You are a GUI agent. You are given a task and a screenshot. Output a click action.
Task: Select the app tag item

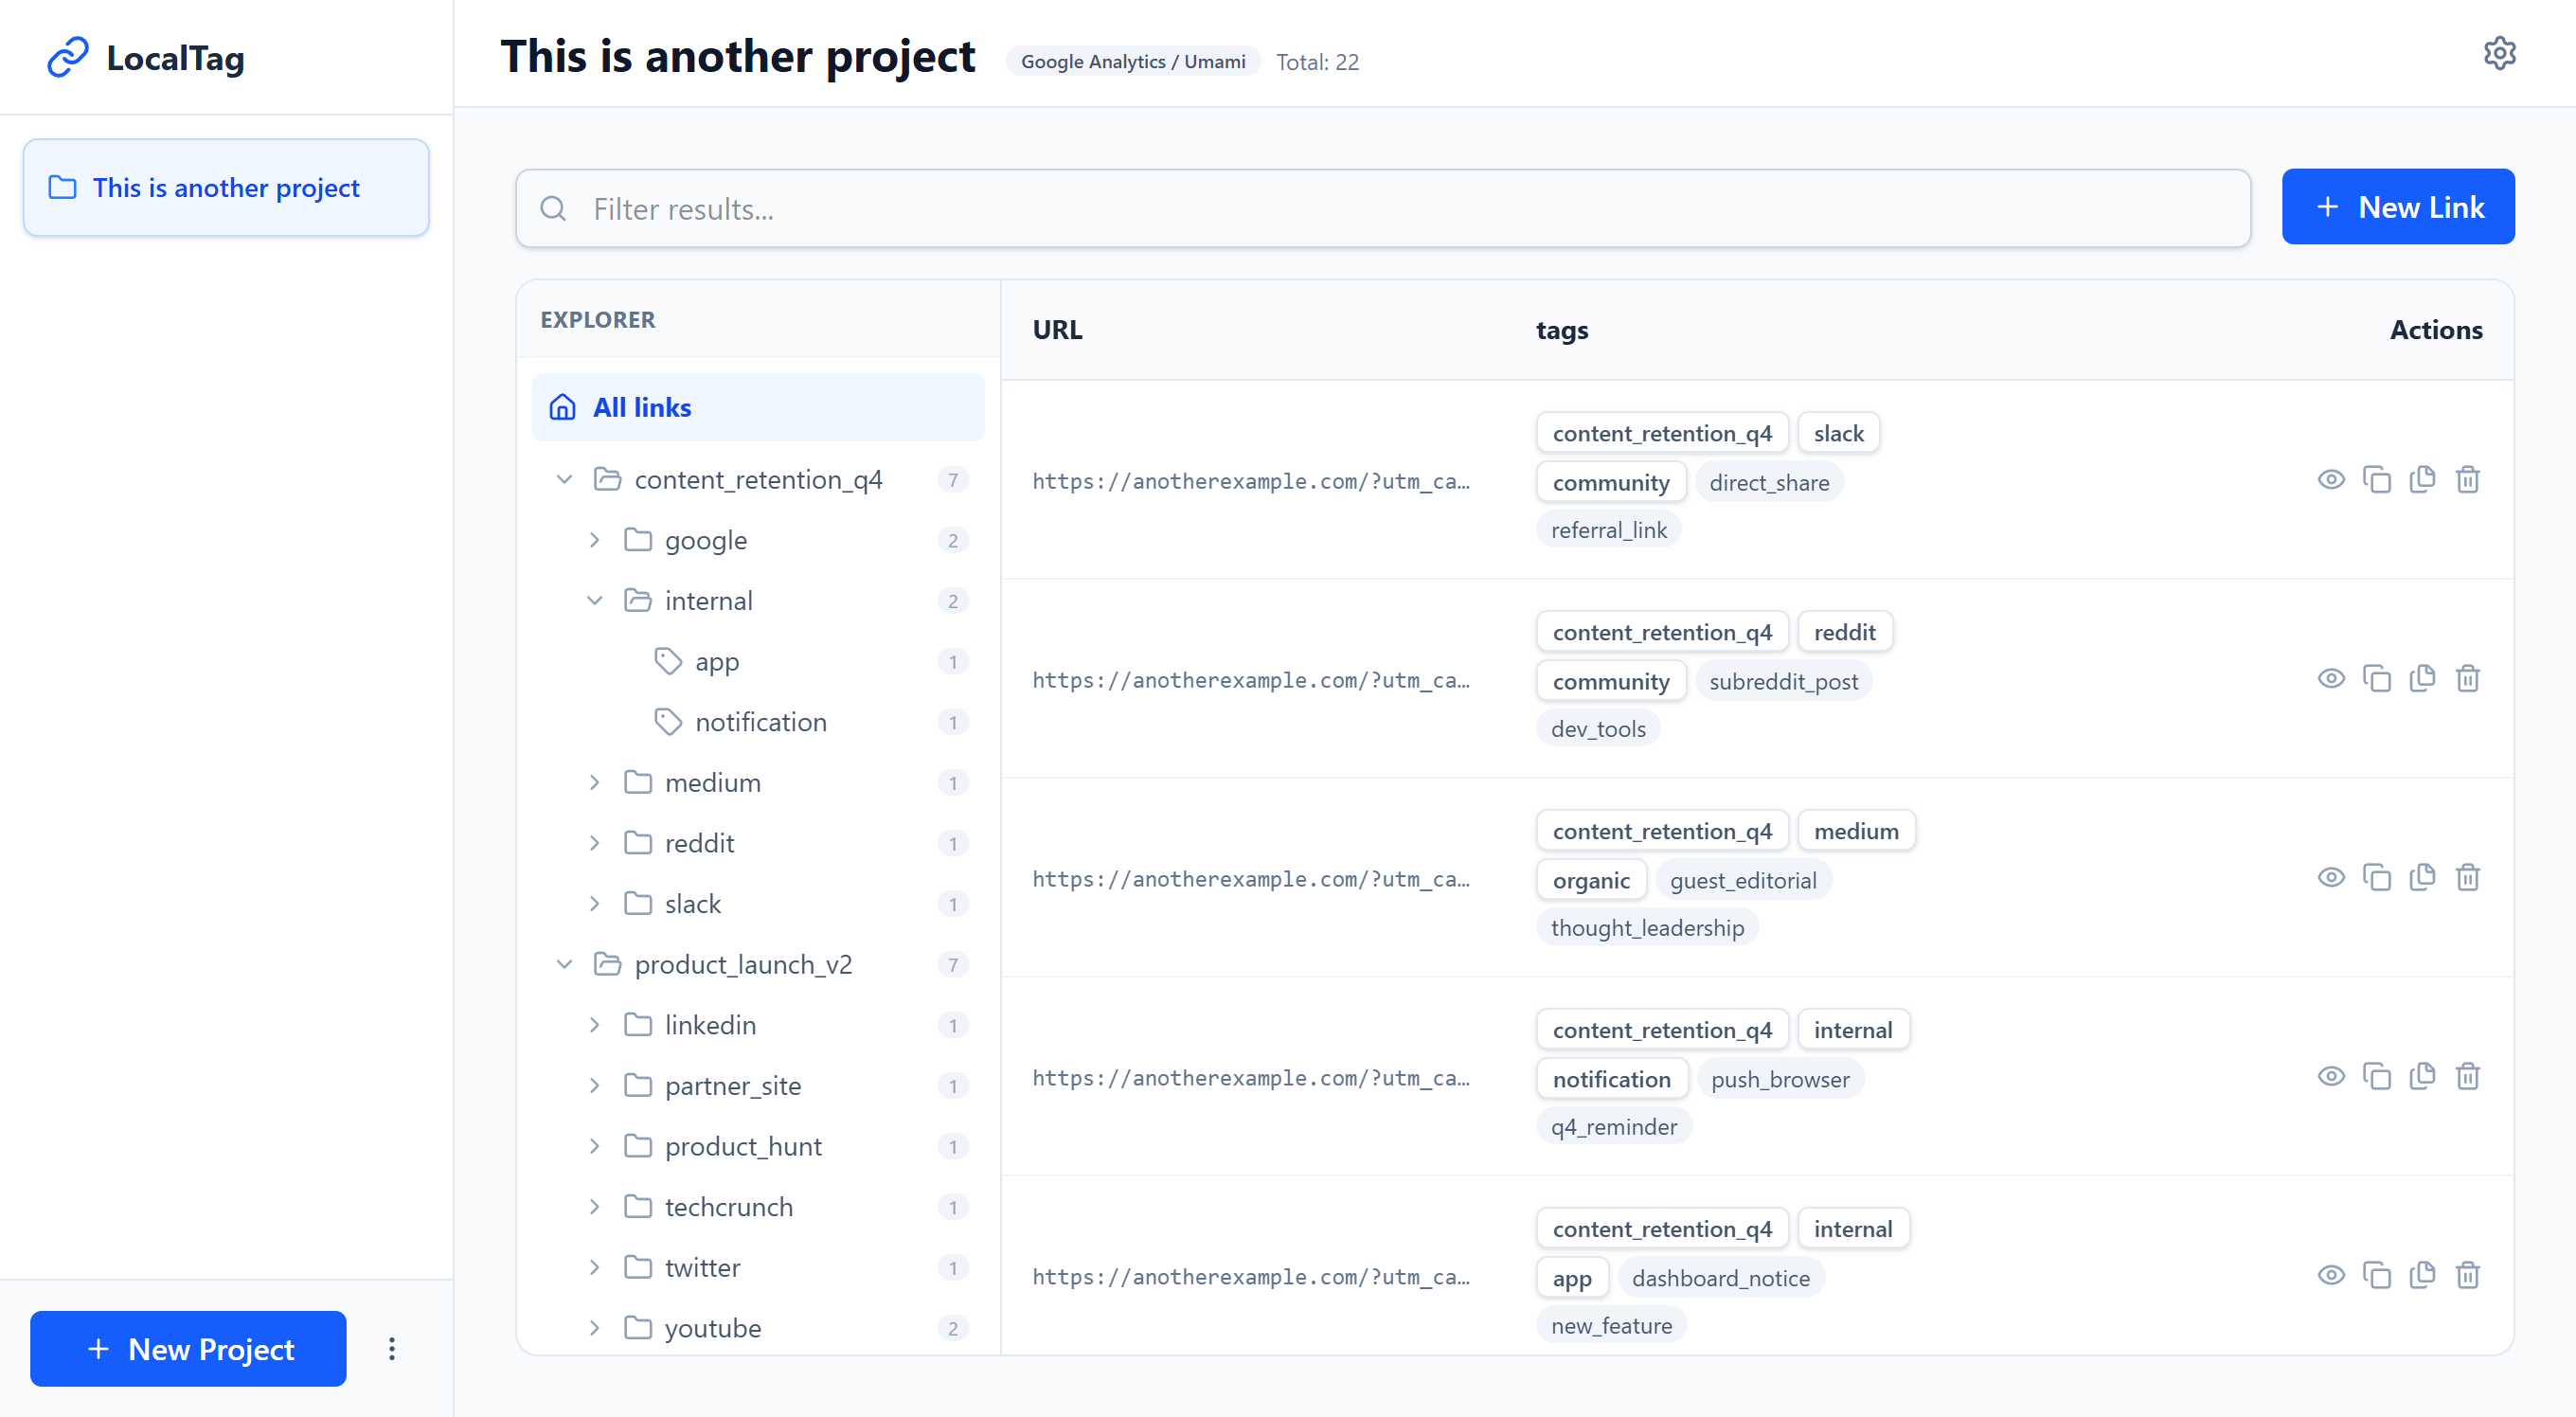(x=758, y=661)
